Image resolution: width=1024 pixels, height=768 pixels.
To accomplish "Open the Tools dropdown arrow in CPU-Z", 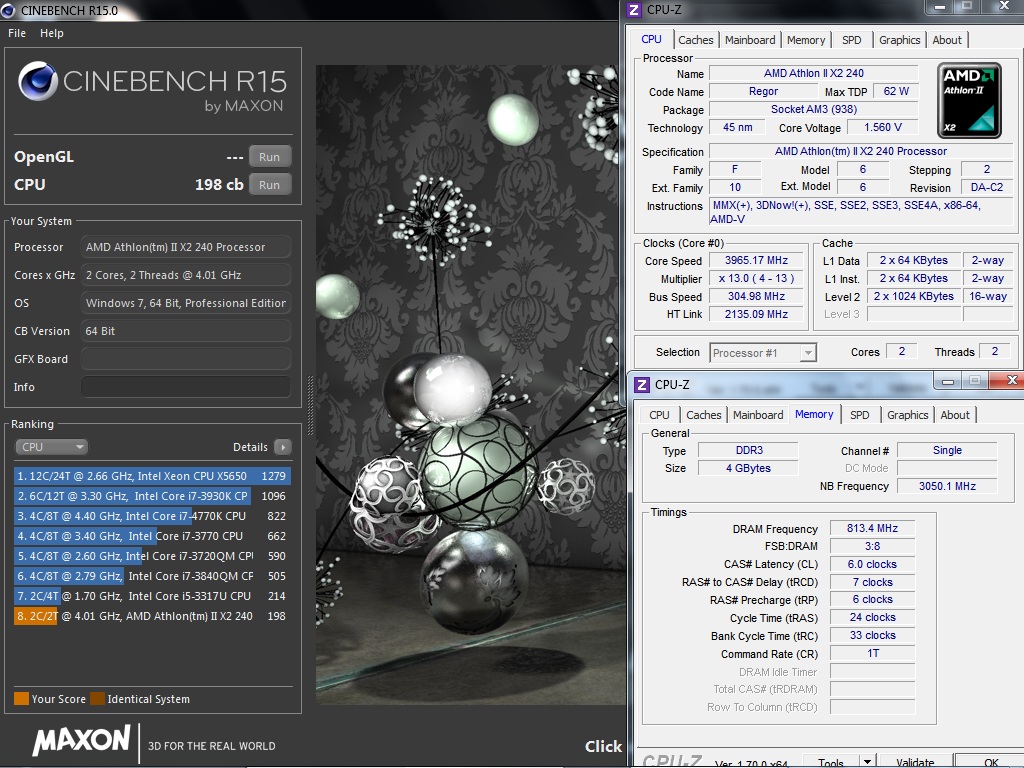I will click(x=867, y=761).
